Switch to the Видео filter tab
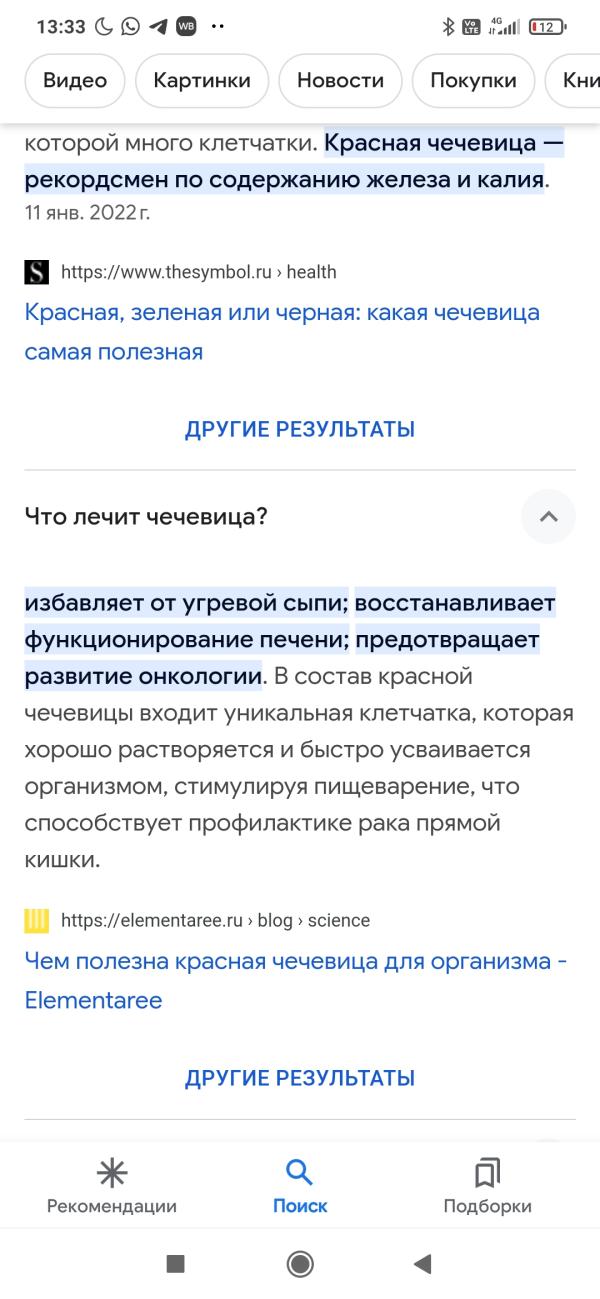 75,81
